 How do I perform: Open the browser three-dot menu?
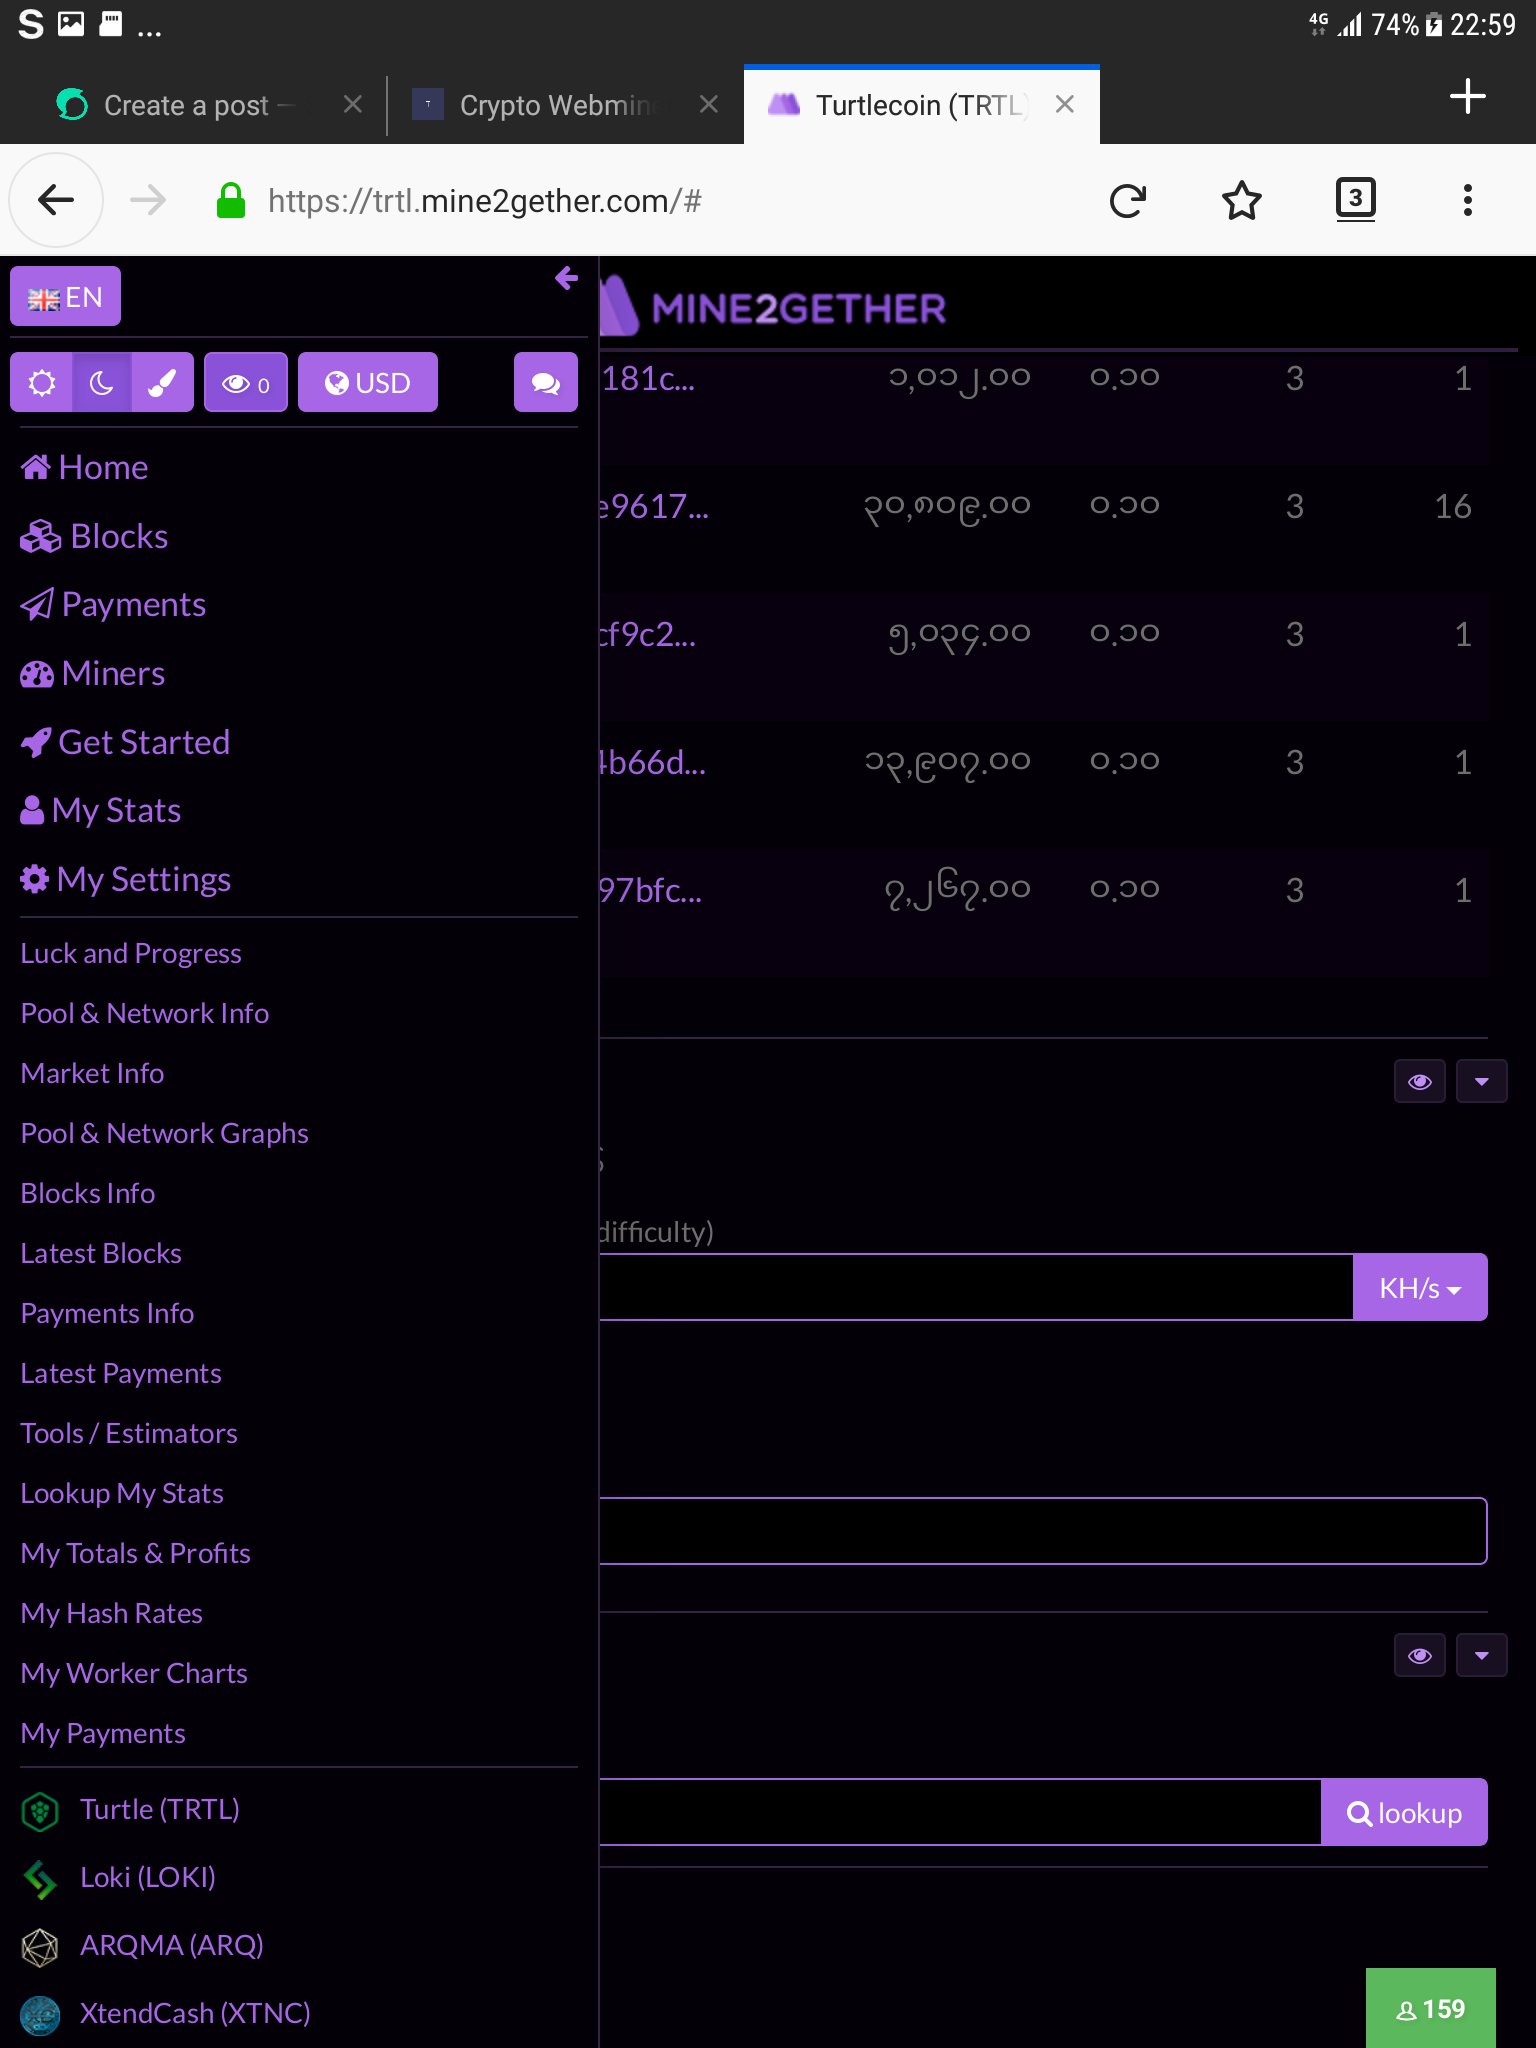(x=1468, y=200)
